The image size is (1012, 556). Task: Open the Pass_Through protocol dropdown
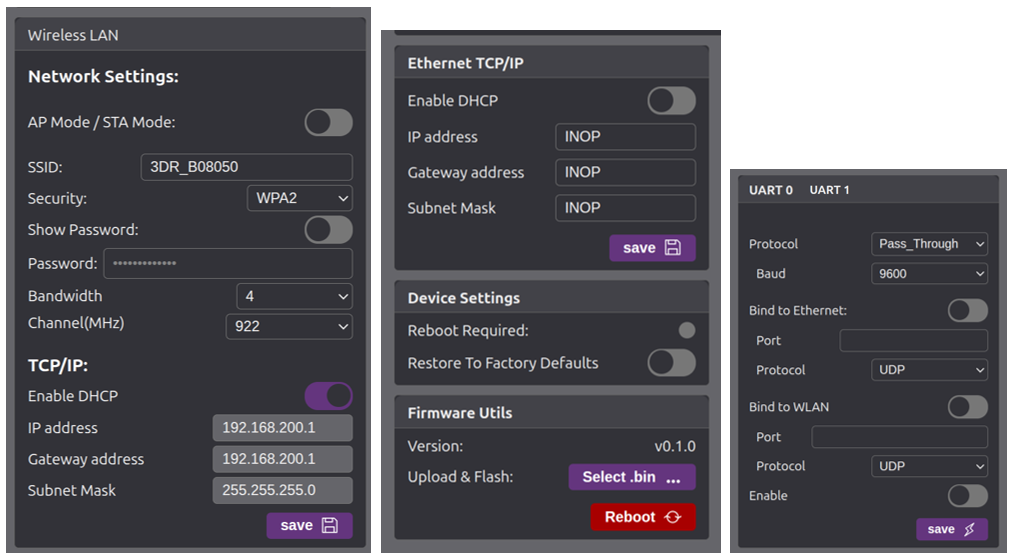(929, 244)
